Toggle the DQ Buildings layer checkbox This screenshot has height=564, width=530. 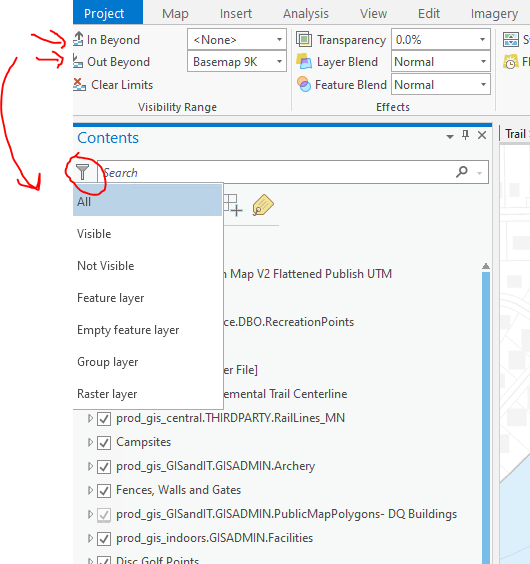tap(104, 515)
